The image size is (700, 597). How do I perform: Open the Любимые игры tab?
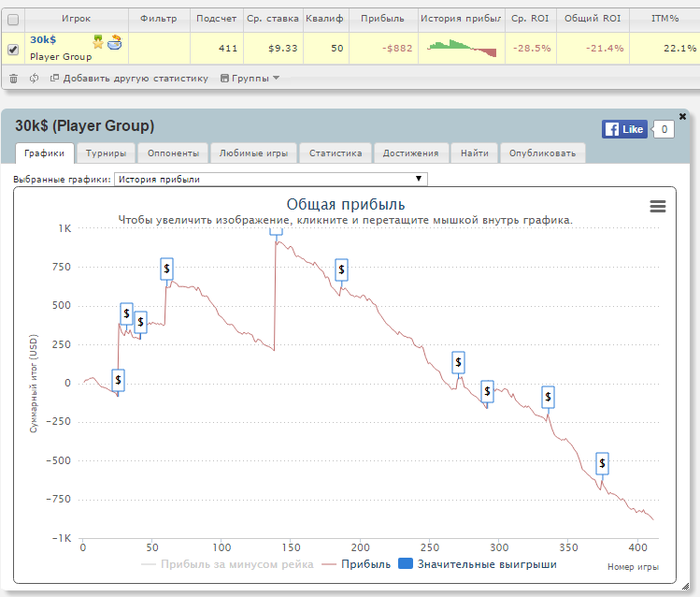click(x=253, y=153)
